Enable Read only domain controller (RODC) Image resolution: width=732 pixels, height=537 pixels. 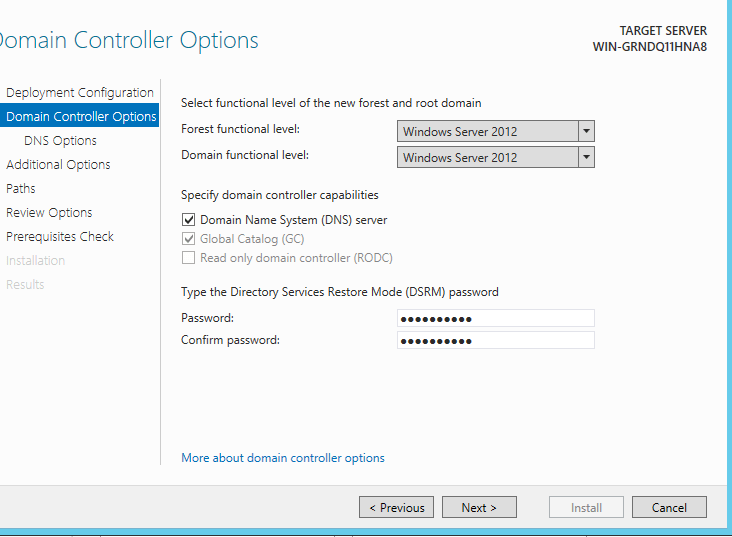pos(188,258)
